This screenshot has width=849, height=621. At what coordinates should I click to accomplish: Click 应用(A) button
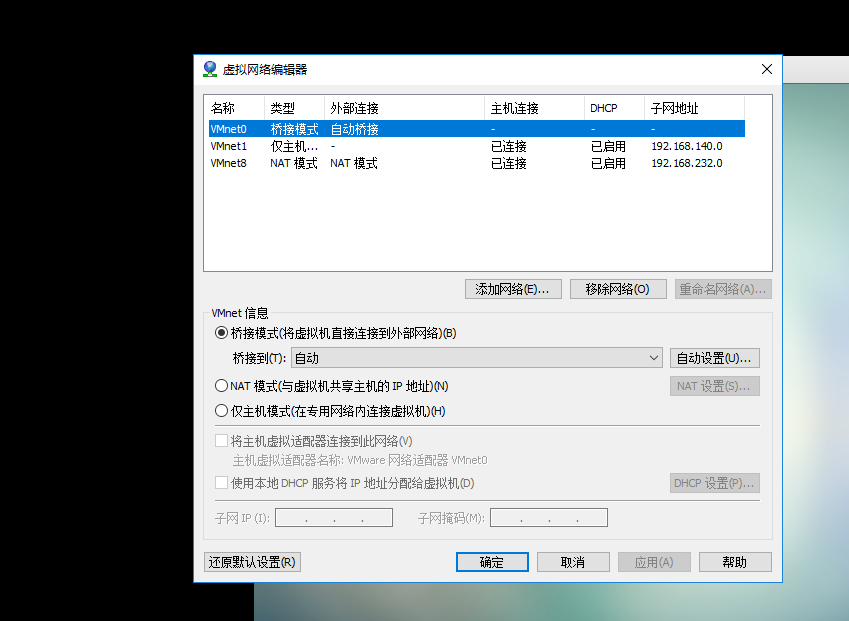654,562
